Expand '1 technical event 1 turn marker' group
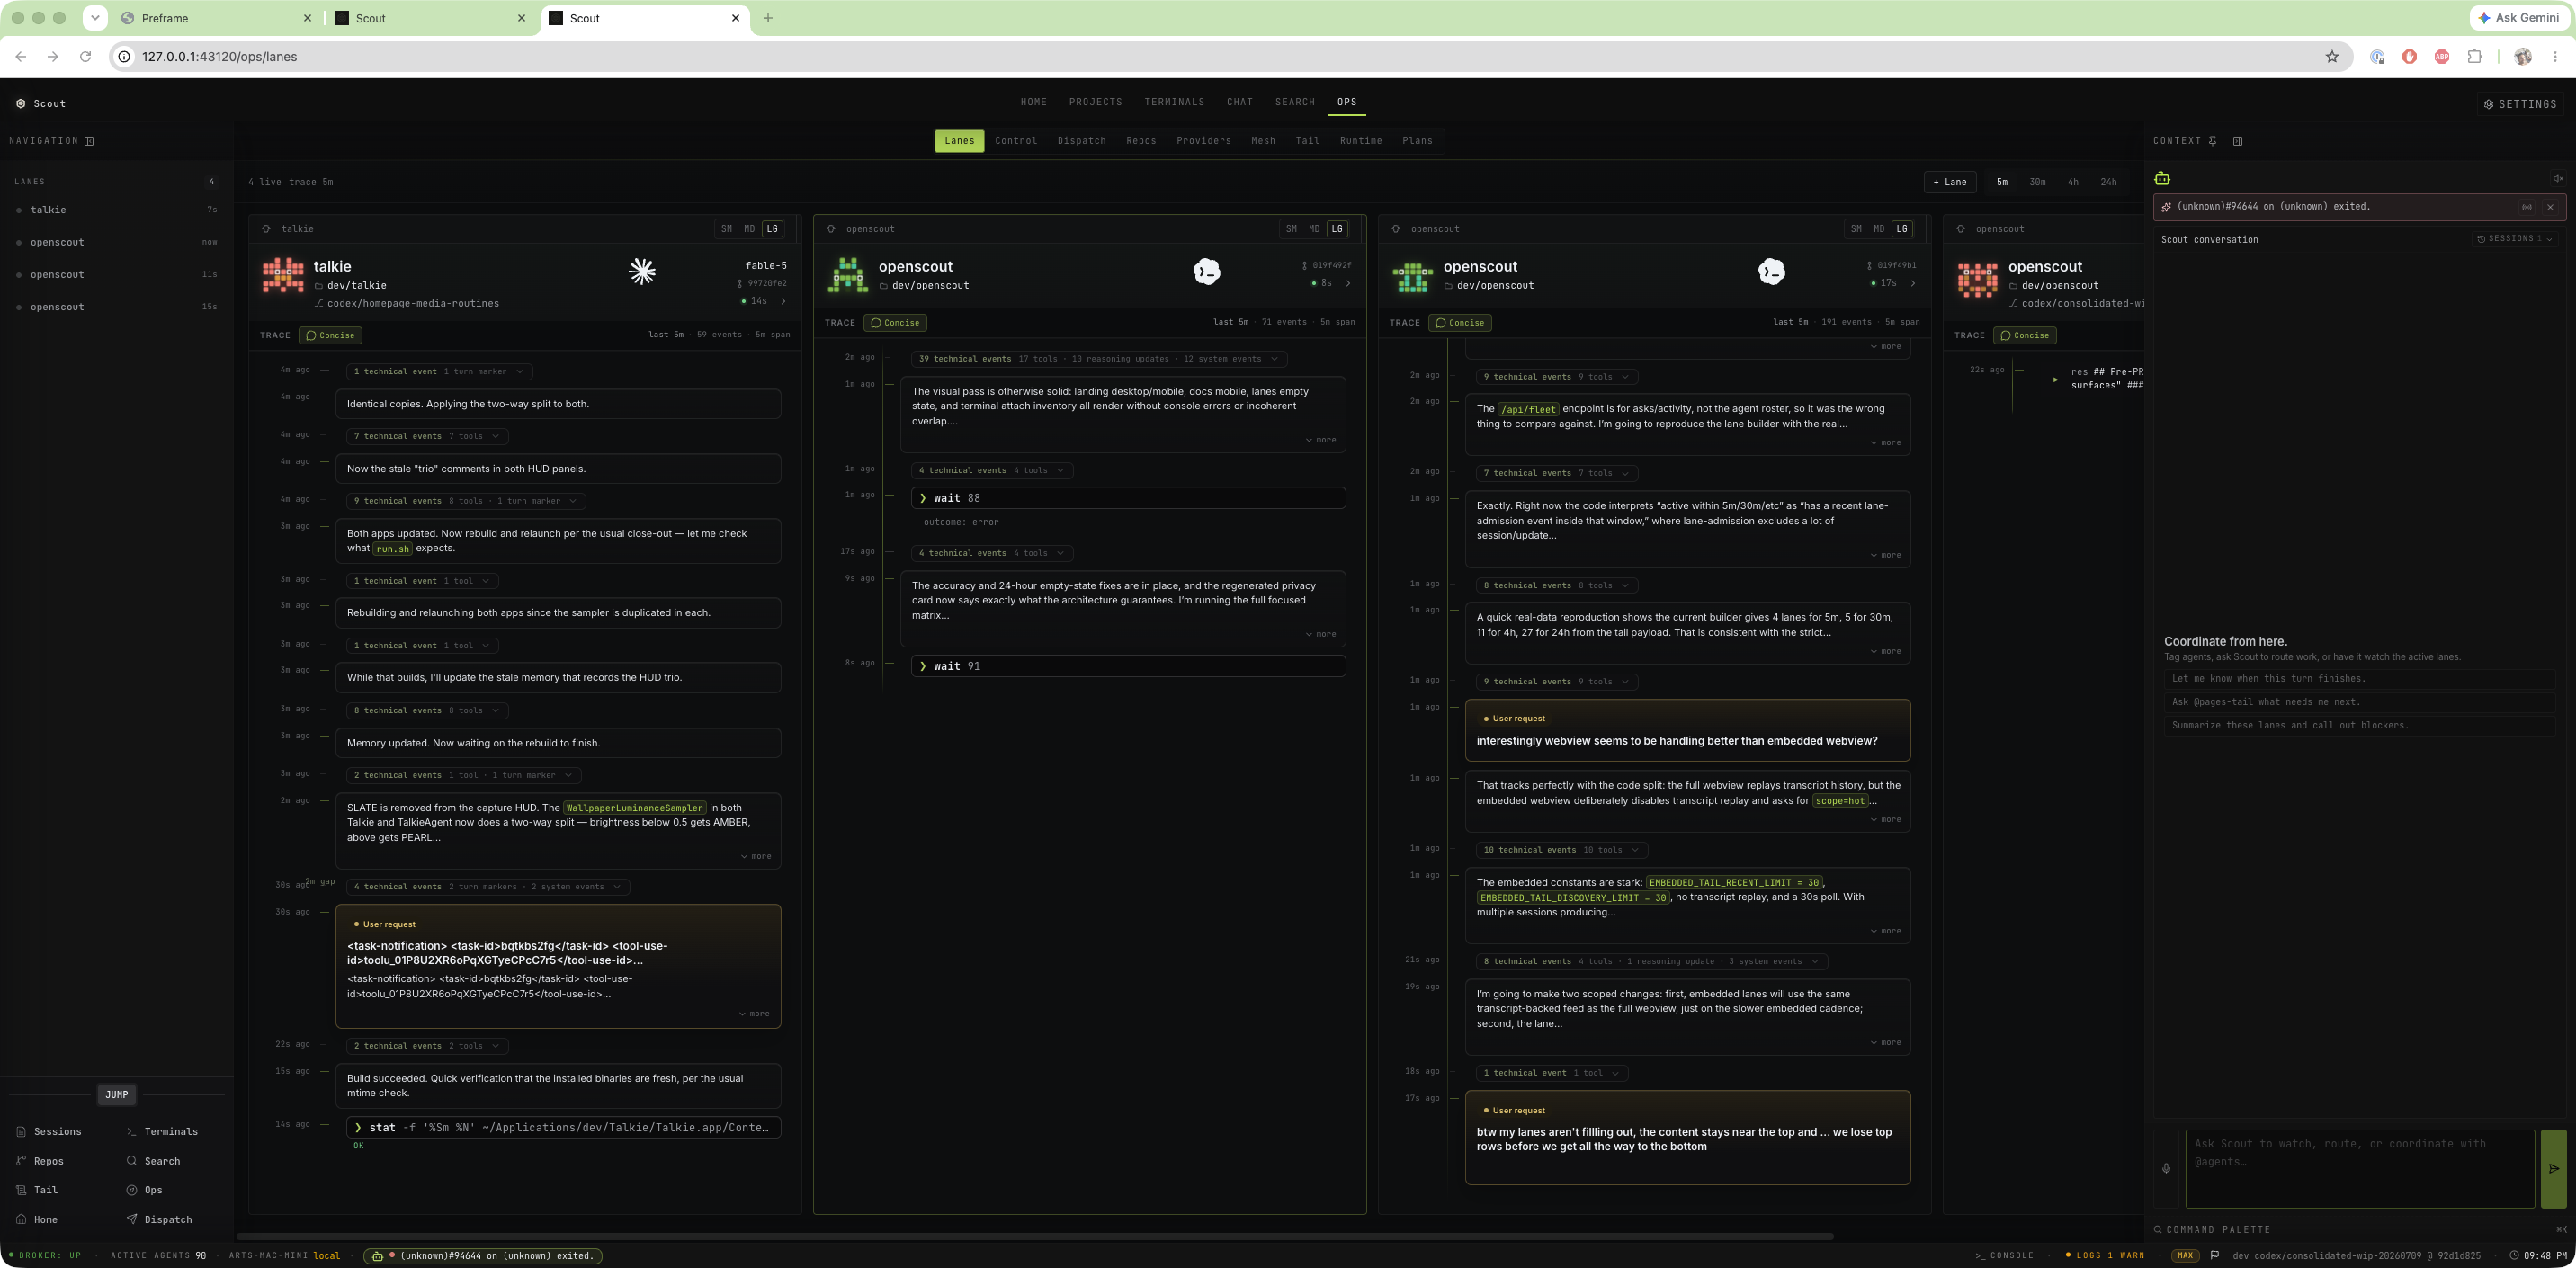Screen dimensions: 2576x1268 [x=439, y=372]
